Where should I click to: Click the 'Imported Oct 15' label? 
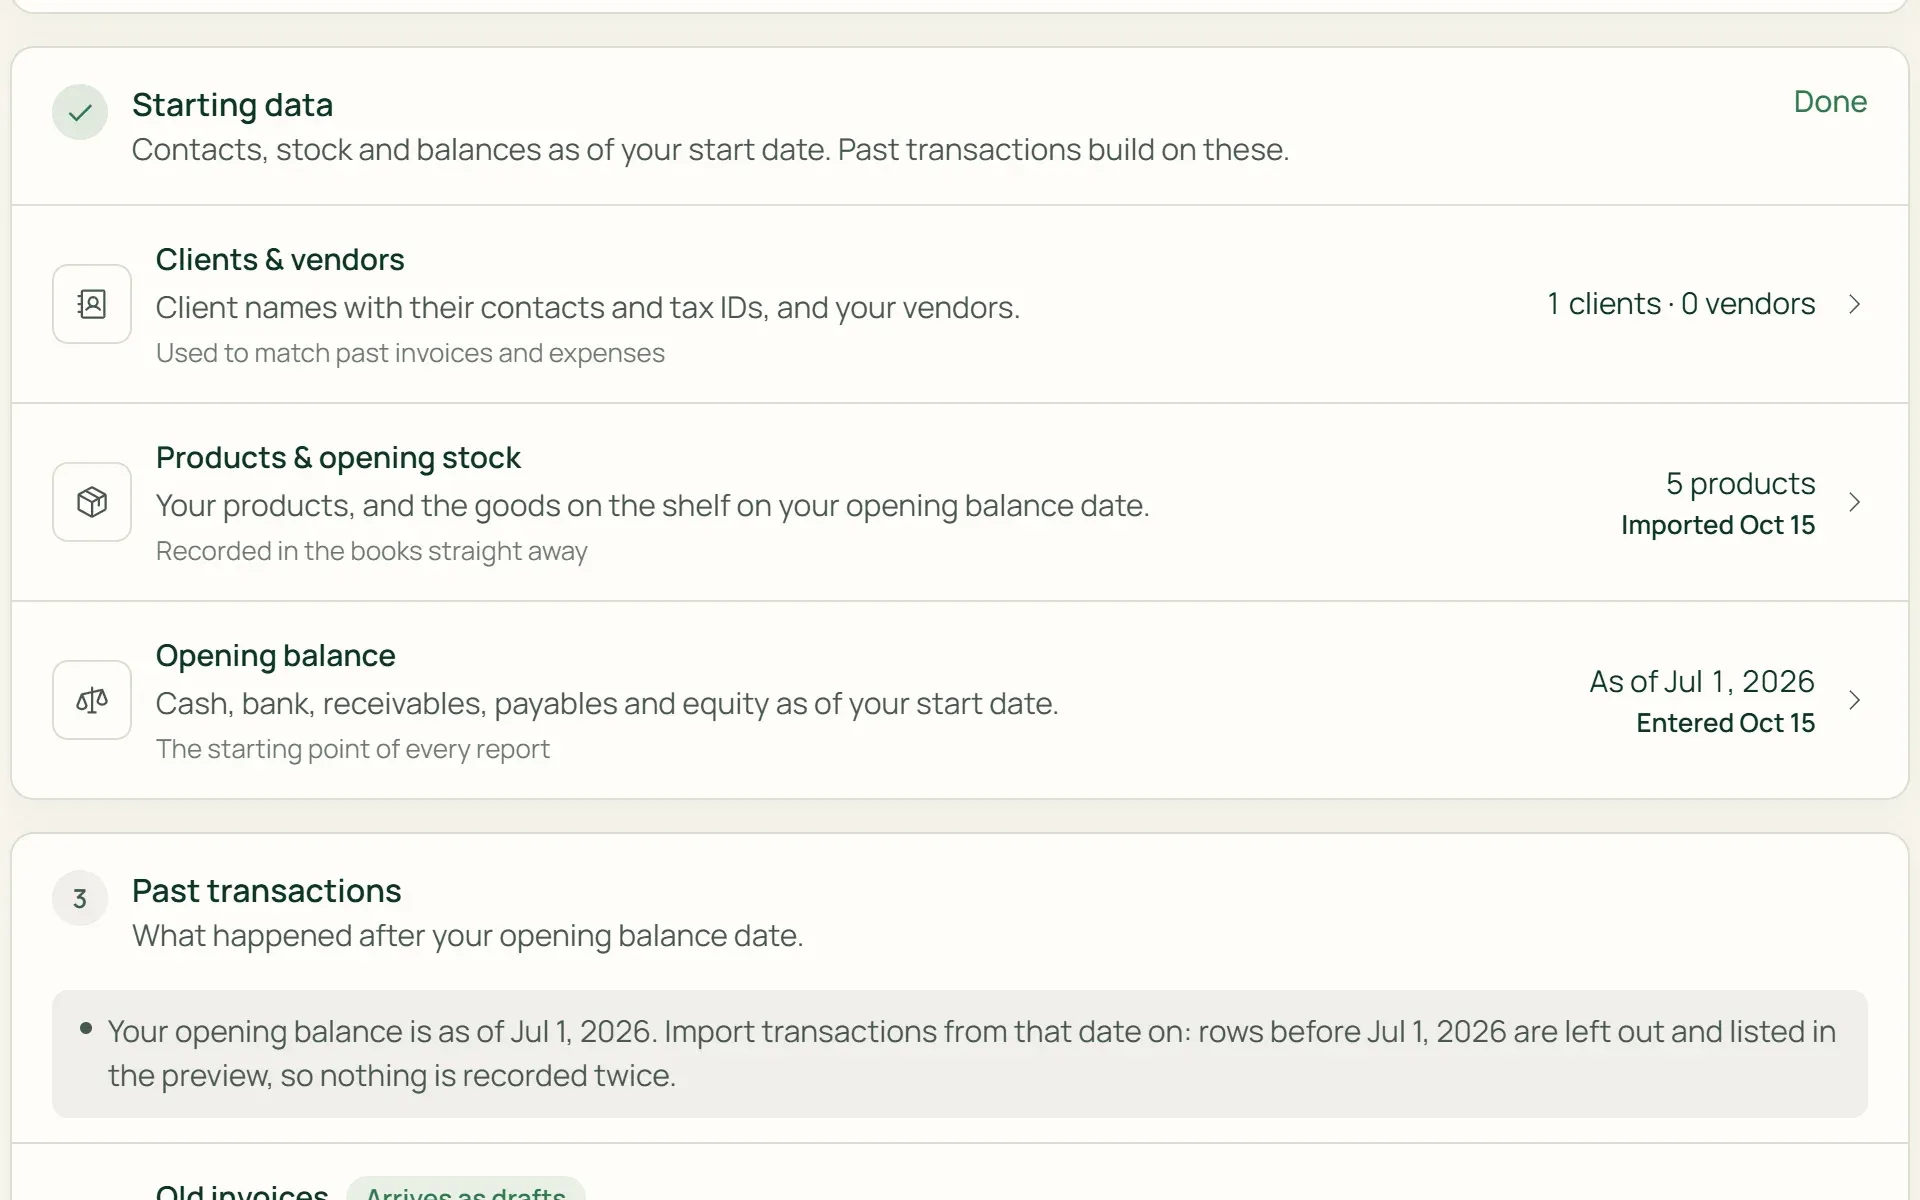pyautogui.click(x=1718, y=525)
